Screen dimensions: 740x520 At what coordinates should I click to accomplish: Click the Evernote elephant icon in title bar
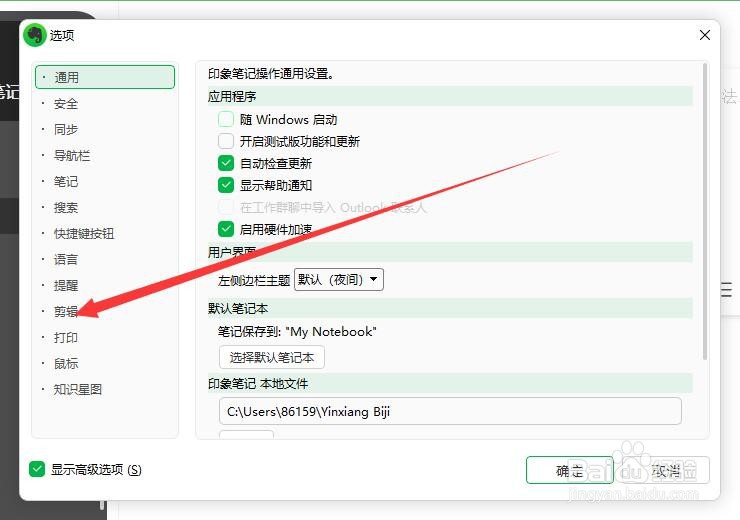34,35
